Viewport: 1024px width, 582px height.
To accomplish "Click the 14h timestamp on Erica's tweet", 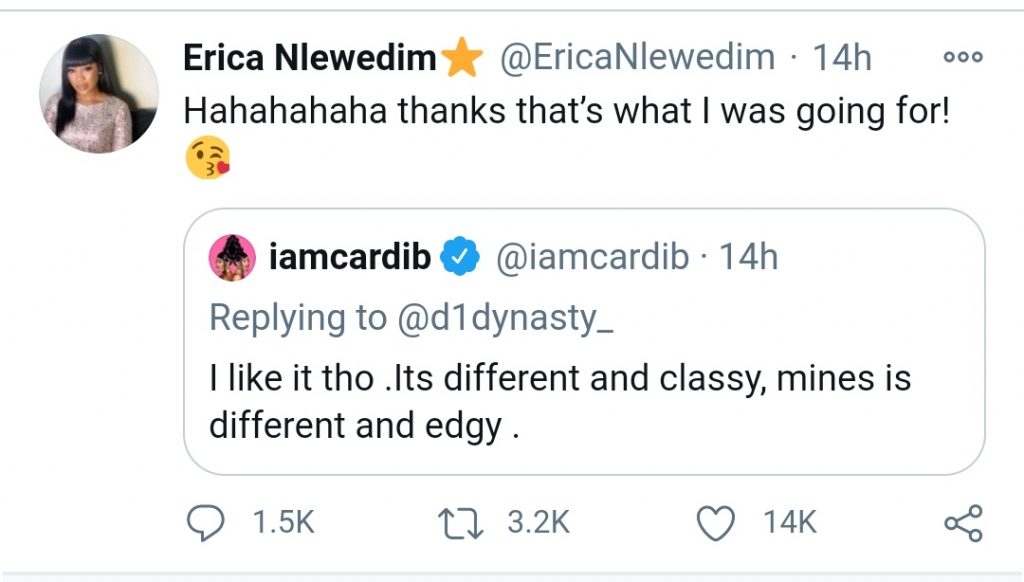I will pyautogui.click(x=843, y=59).
